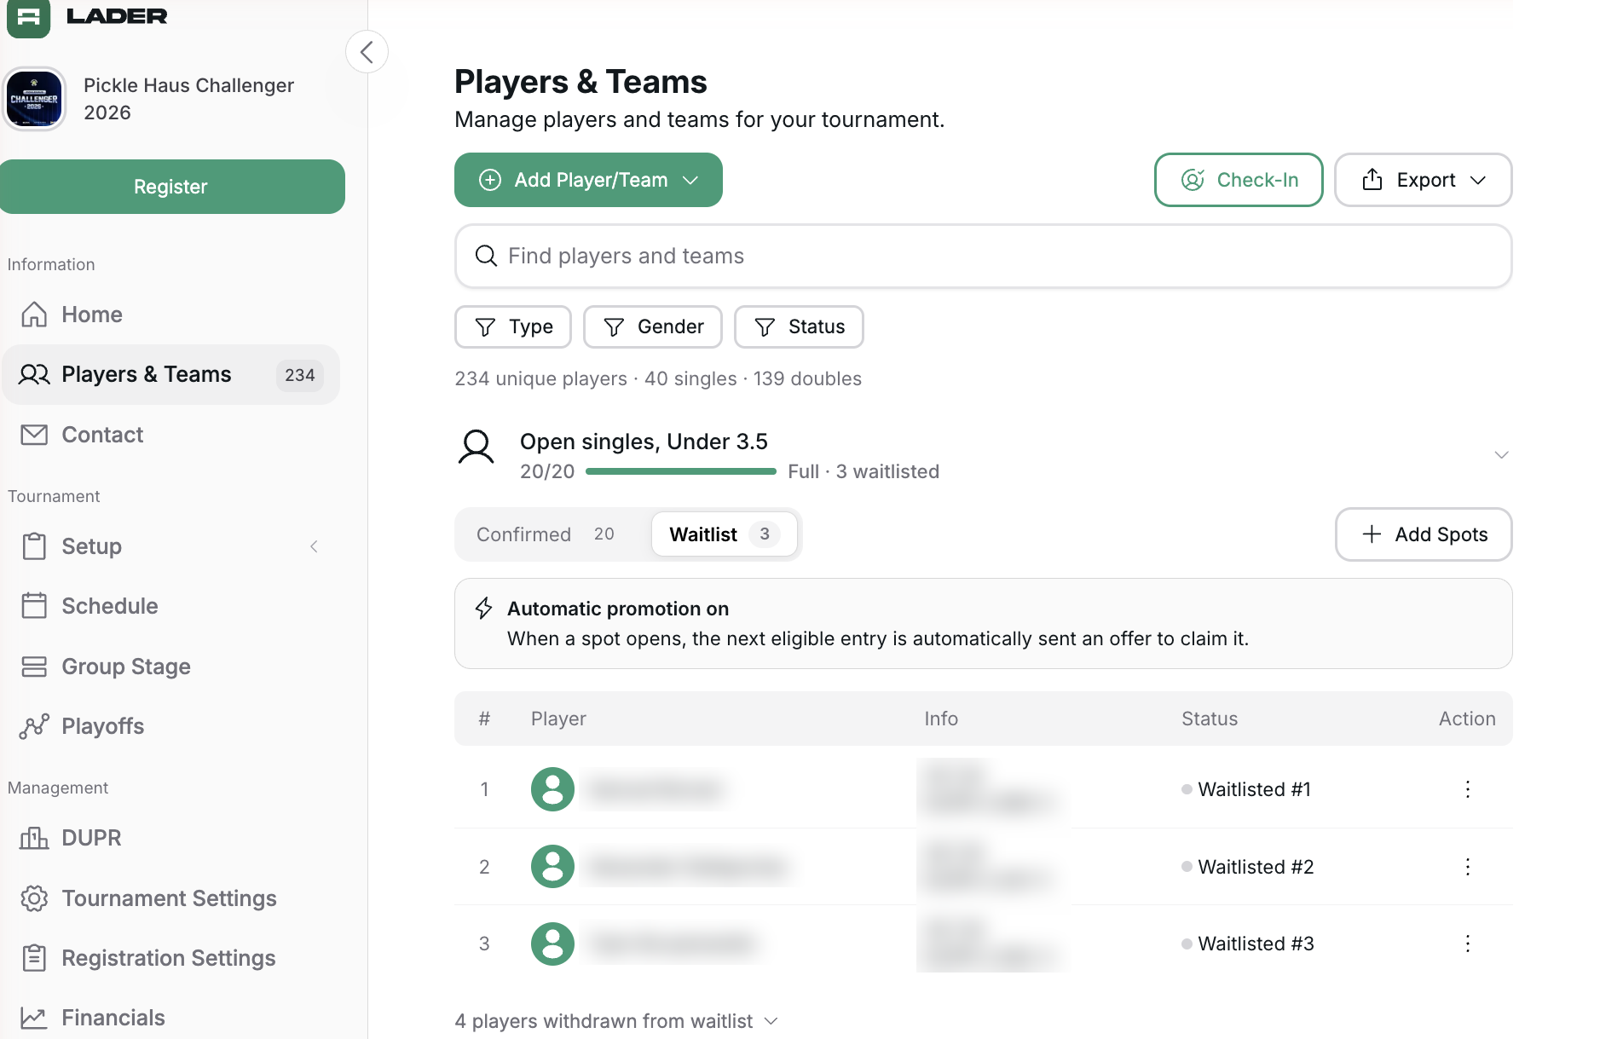Expand the Setup submenu chevron
Image resolution: width=1600 pixels, height=1039 pixels.
314,547
